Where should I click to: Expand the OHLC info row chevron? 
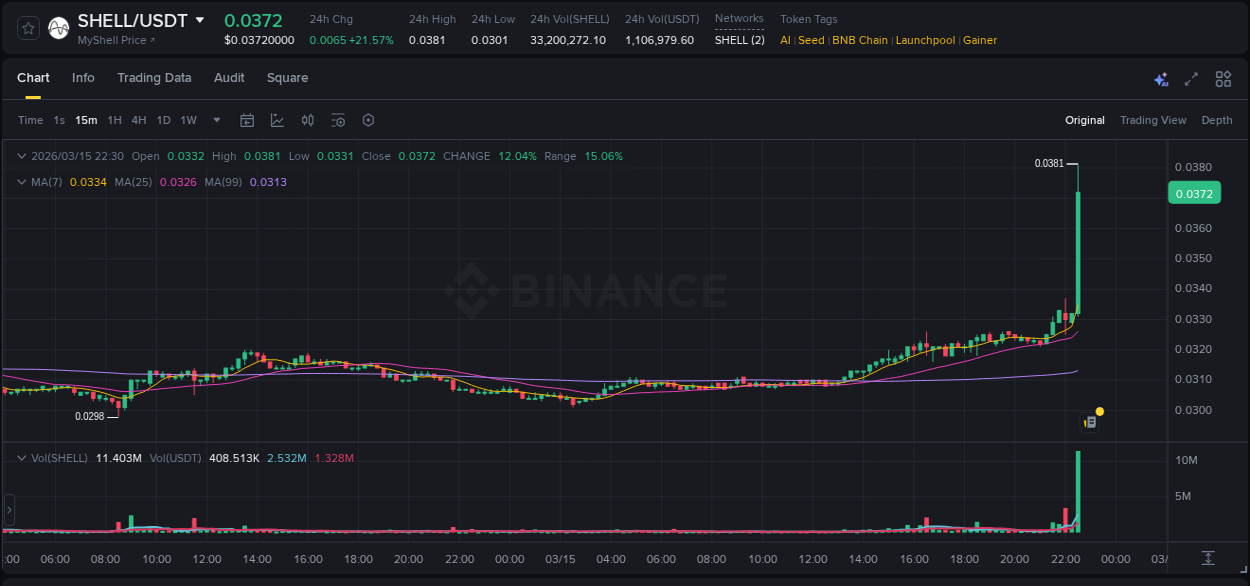click(x=20, y=156)
